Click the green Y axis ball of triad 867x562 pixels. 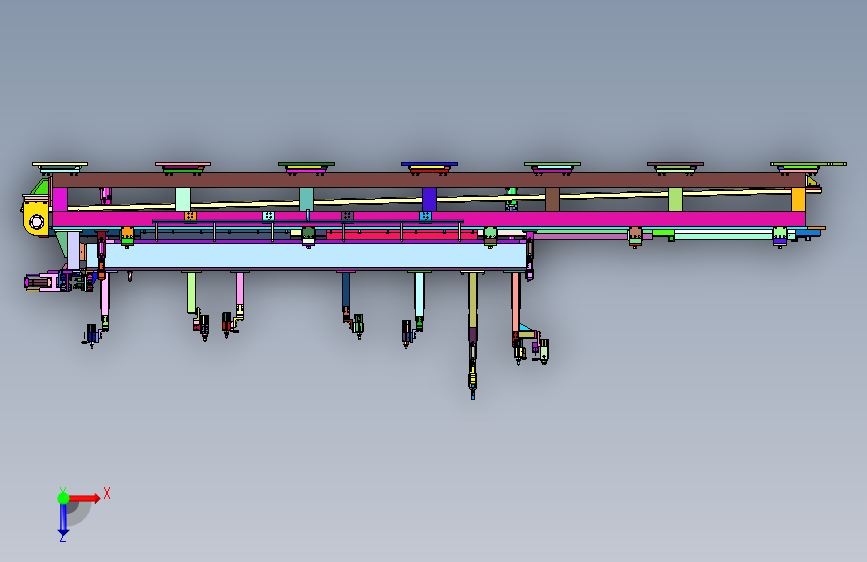click(63, 498)
